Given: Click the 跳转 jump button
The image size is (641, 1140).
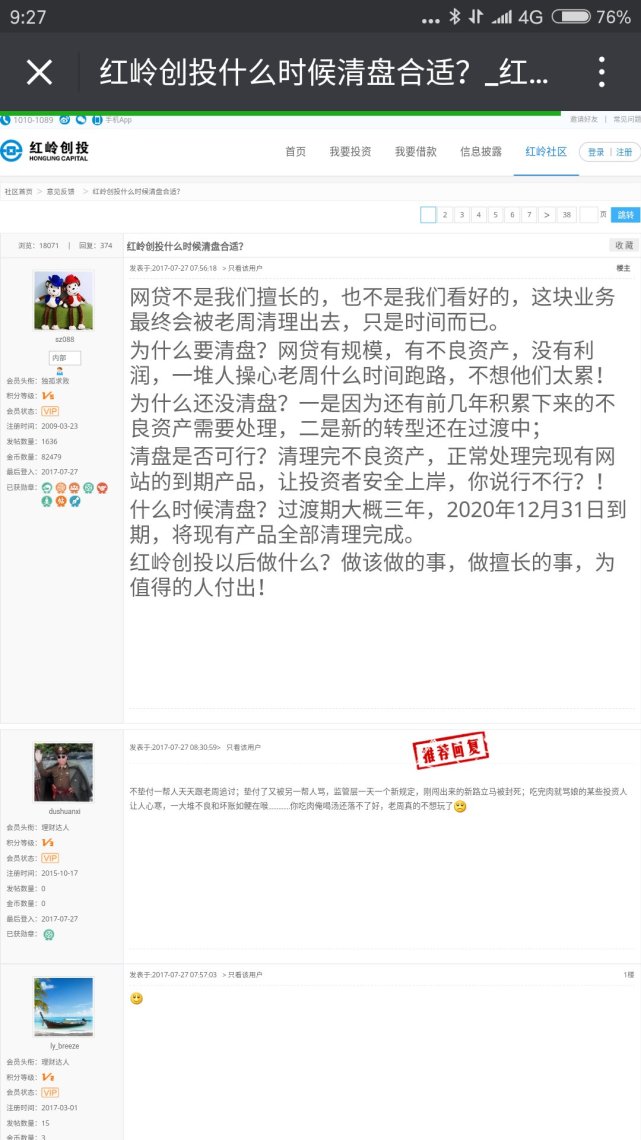Looking at the screenshot, I should [626, 214].
